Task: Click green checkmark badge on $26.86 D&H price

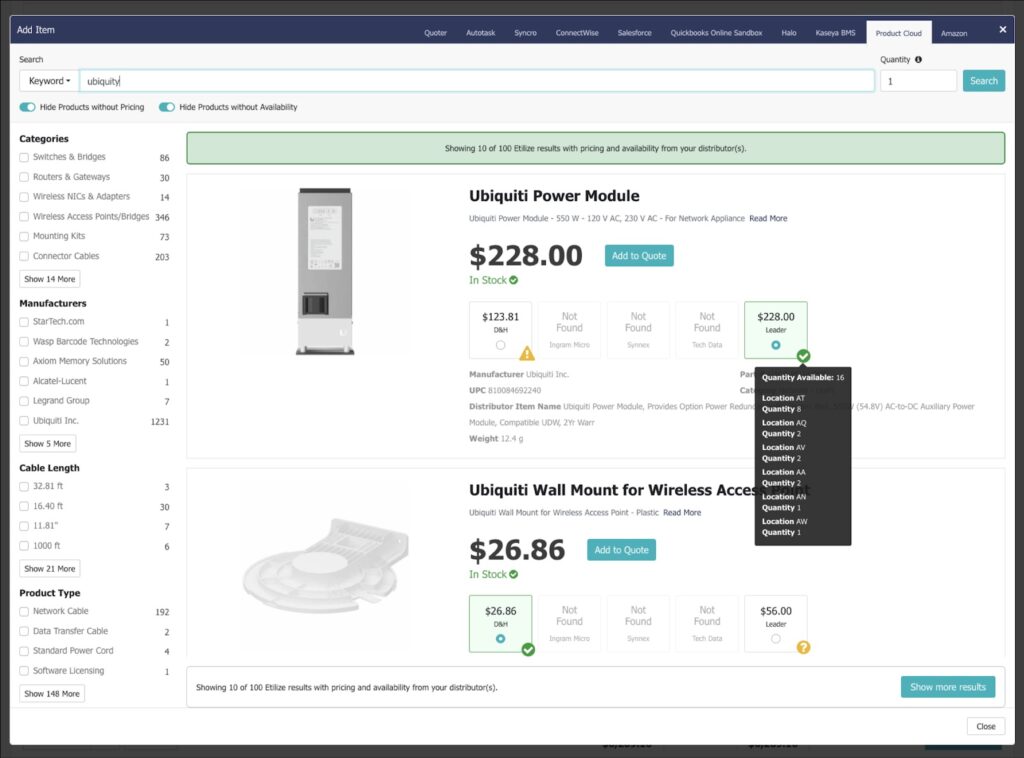Action: click(528, 650)
